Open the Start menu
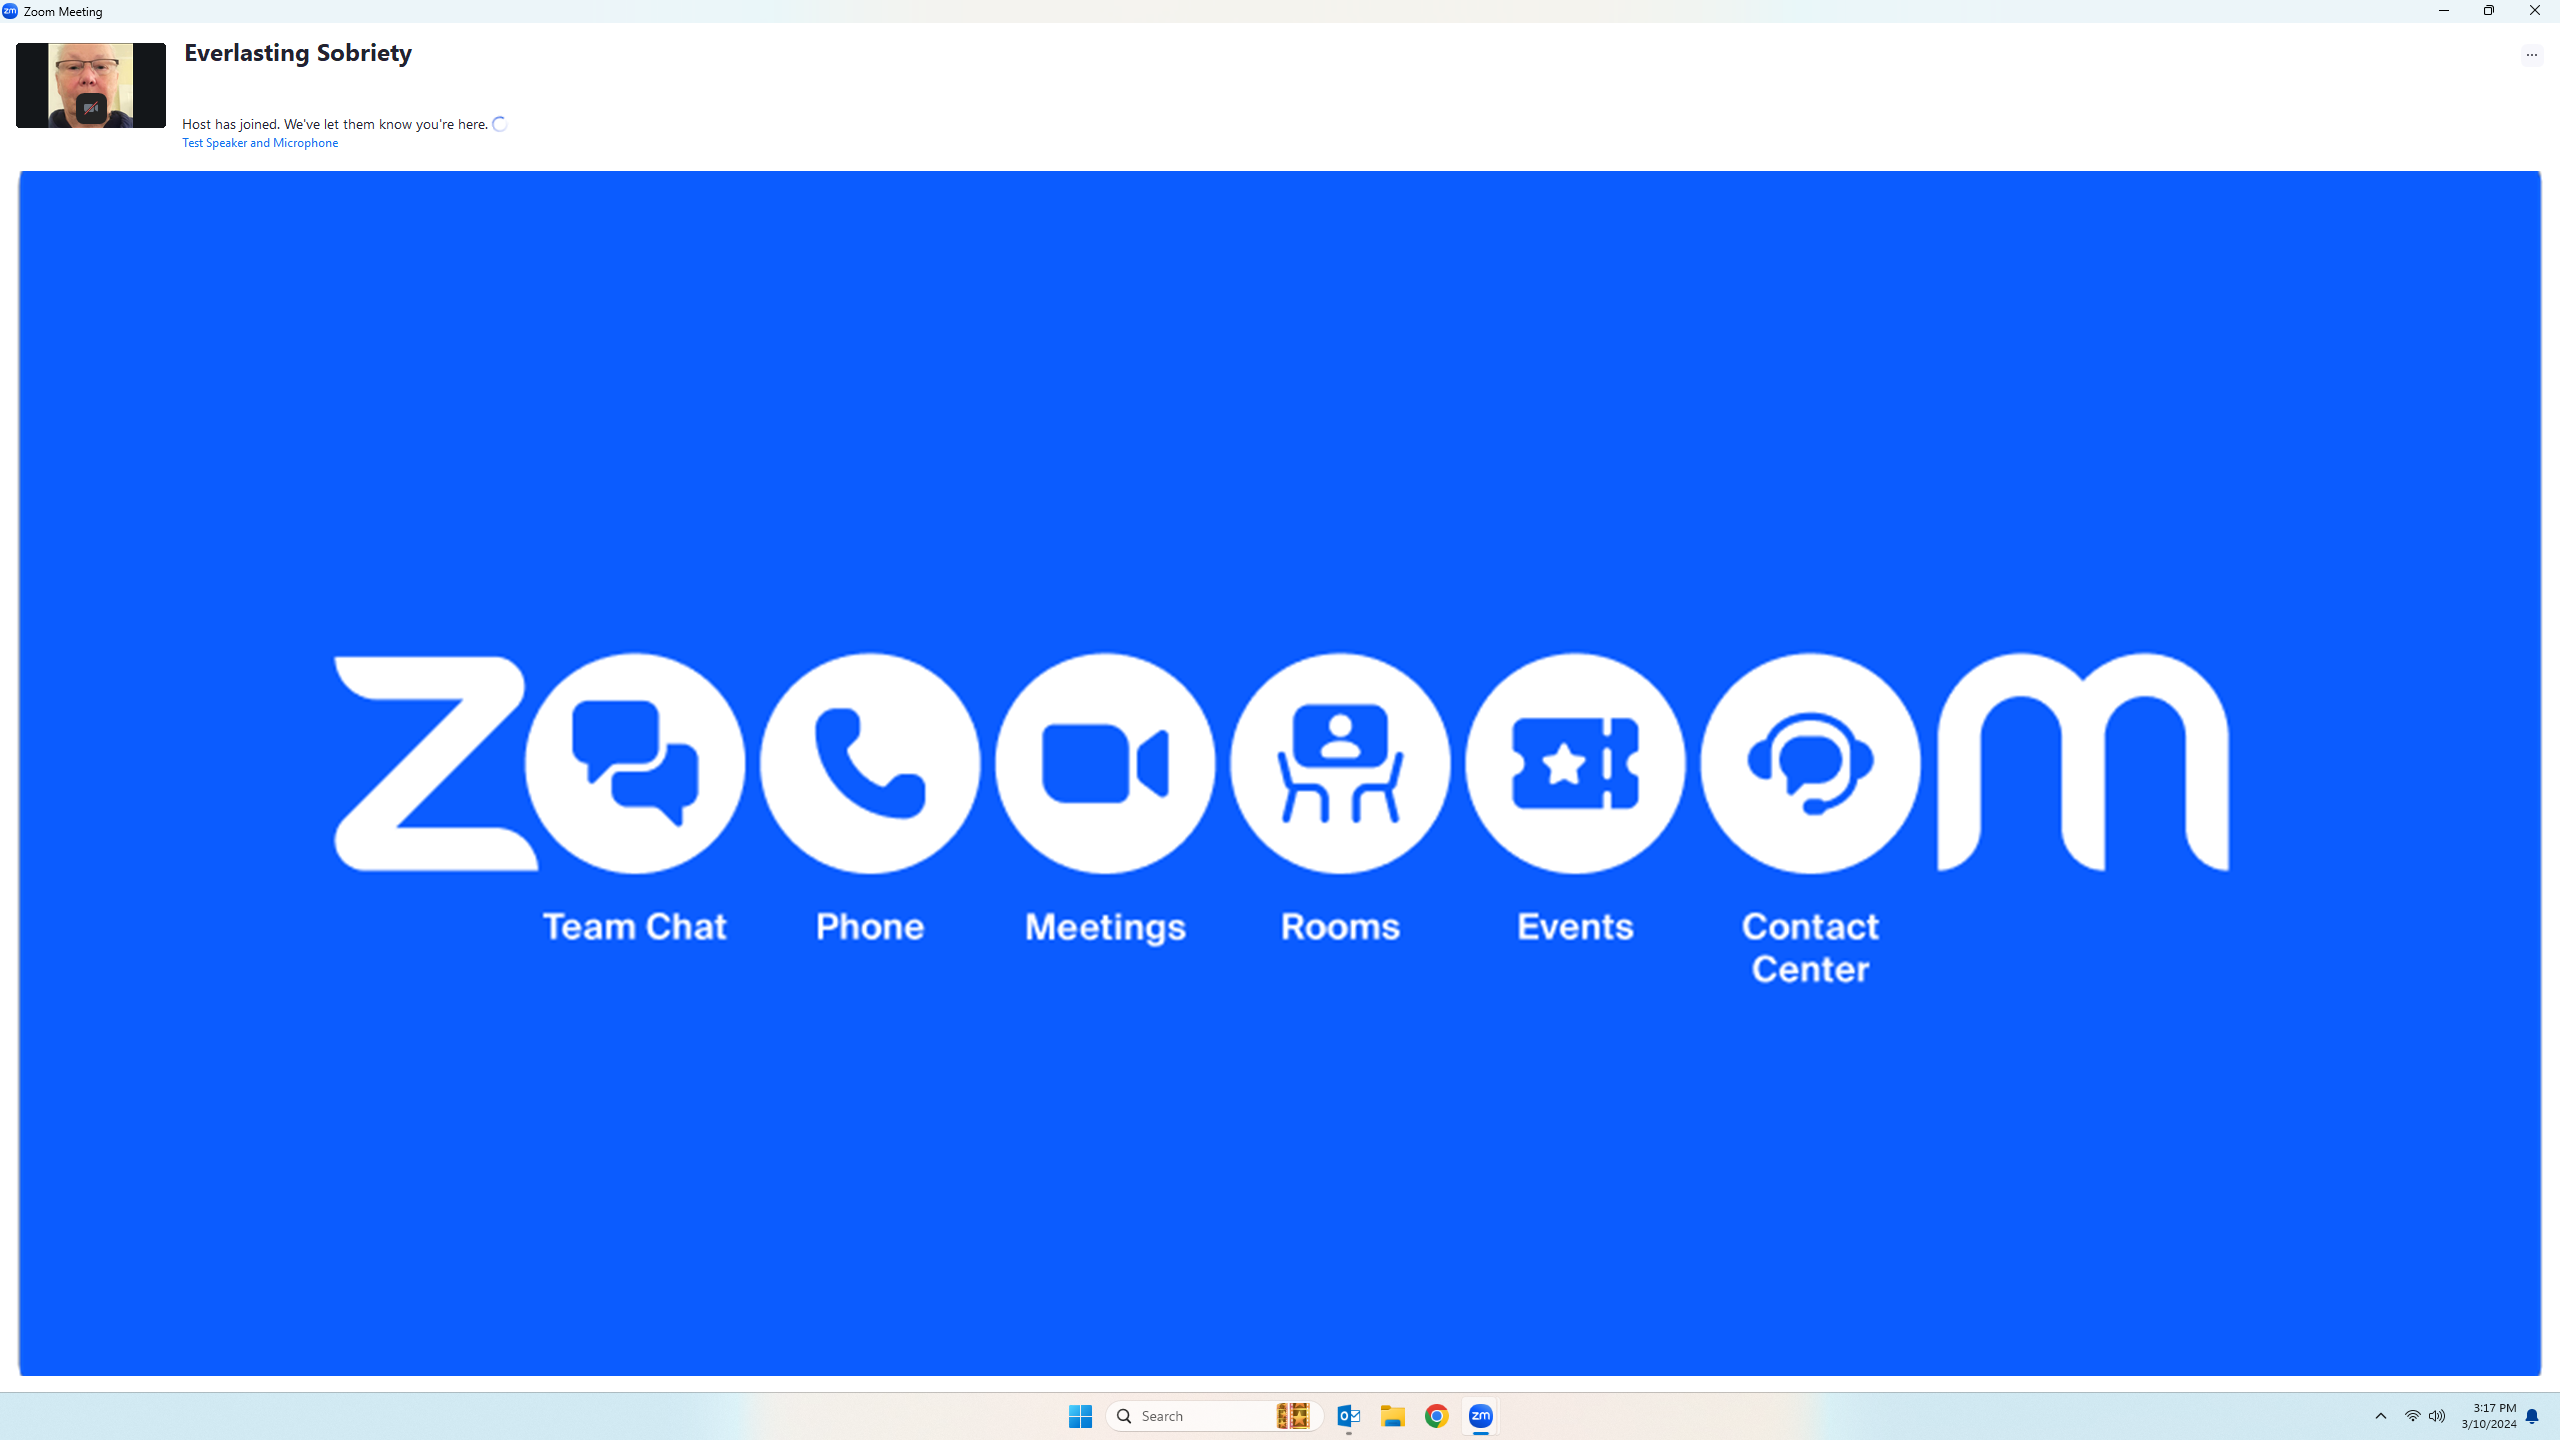2560x1440 pixels. pos(1080,1415)
